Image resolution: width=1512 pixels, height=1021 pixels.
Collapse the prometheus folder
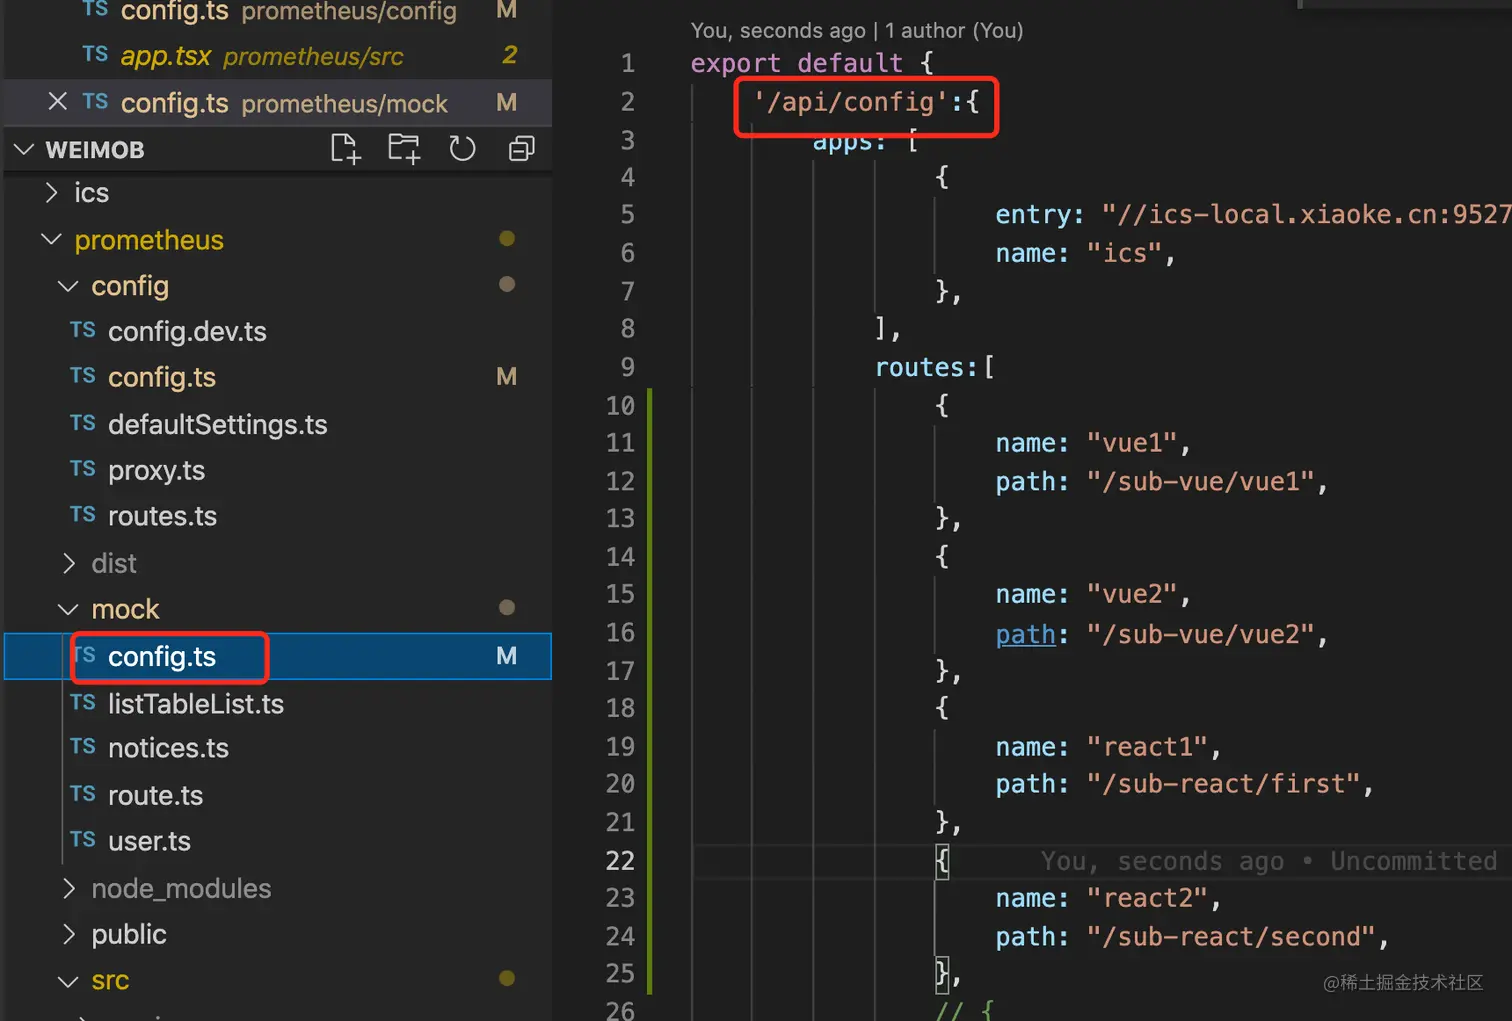coord(52,239)
